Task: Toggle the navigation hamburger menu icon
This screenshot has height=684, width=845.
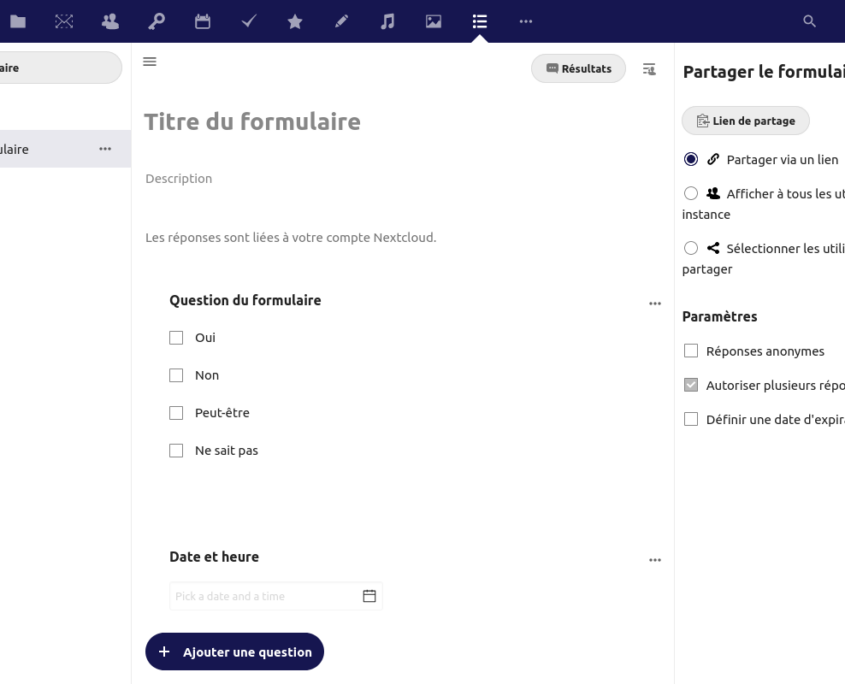Action: coord(150,62)
